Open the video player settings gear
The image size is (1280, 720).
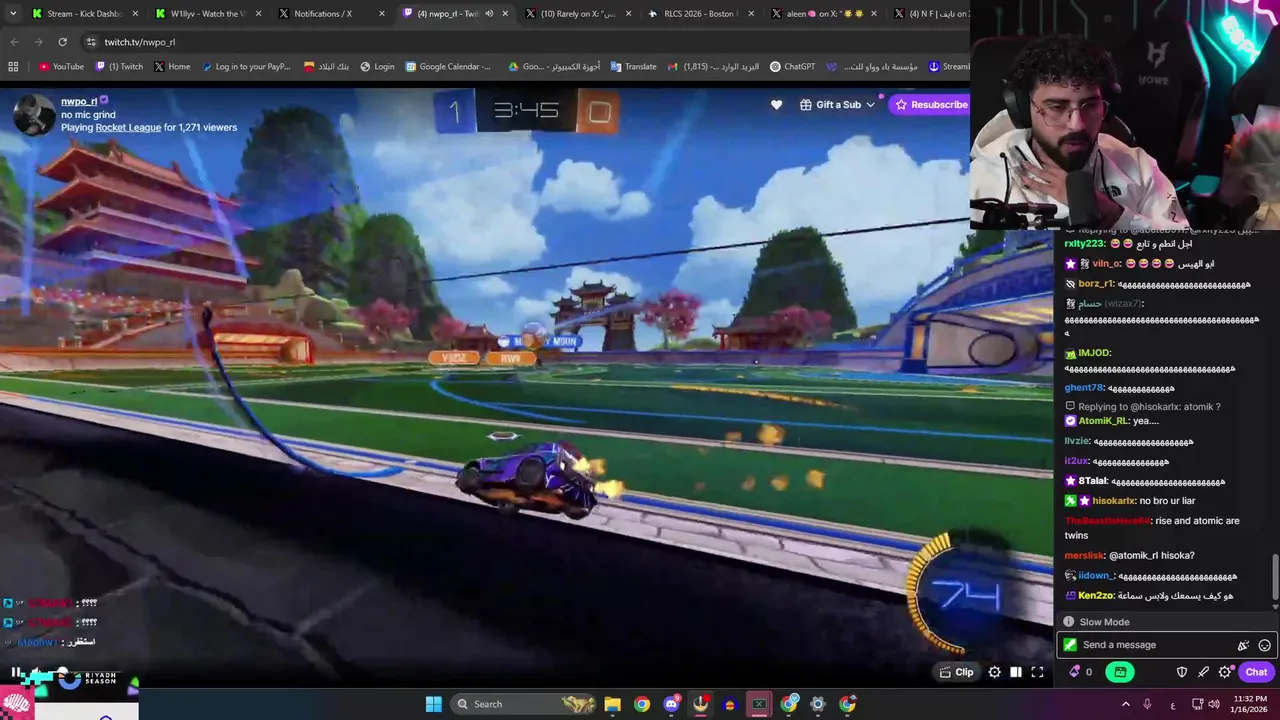pos(994,672)
